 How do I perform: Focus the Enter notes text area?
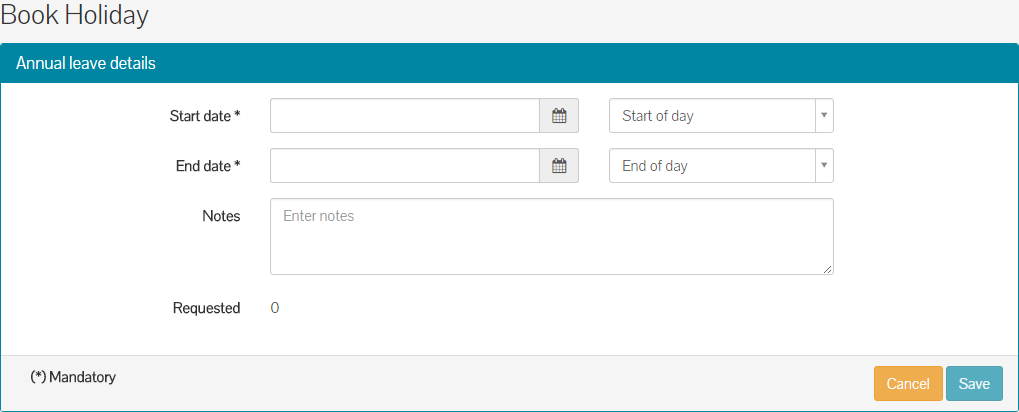click(550, 236)
